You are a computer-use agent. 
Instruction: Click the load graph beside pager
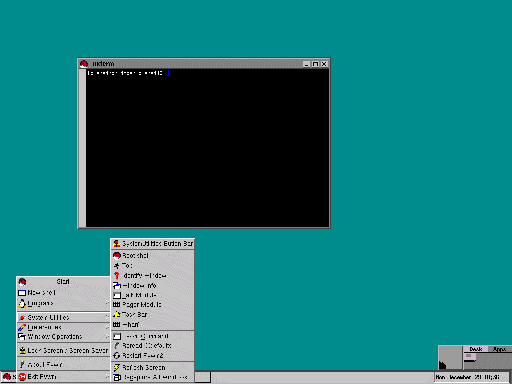point(450,358)
